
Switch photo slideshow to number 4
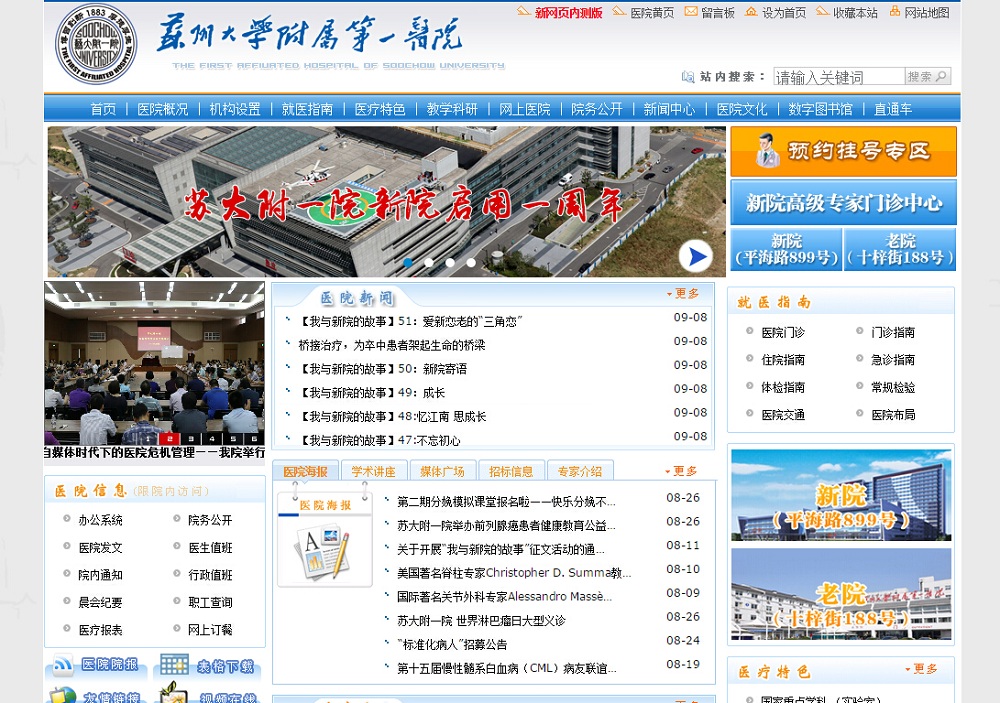(x=212, y=439)
